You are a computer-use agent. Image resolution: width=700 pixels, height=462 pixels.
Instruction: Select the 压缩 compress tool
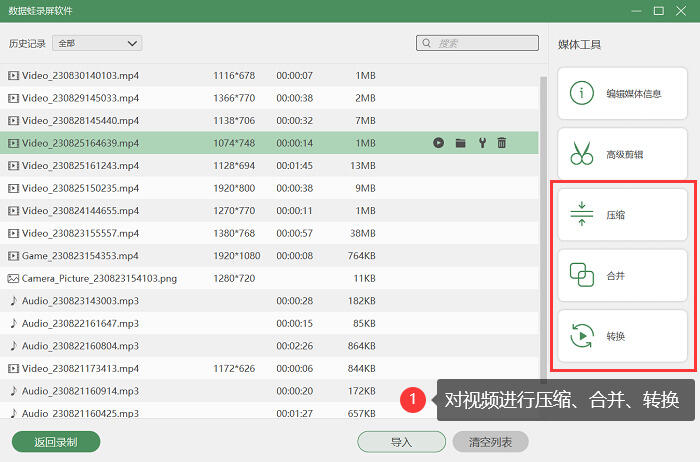(622, 215)
